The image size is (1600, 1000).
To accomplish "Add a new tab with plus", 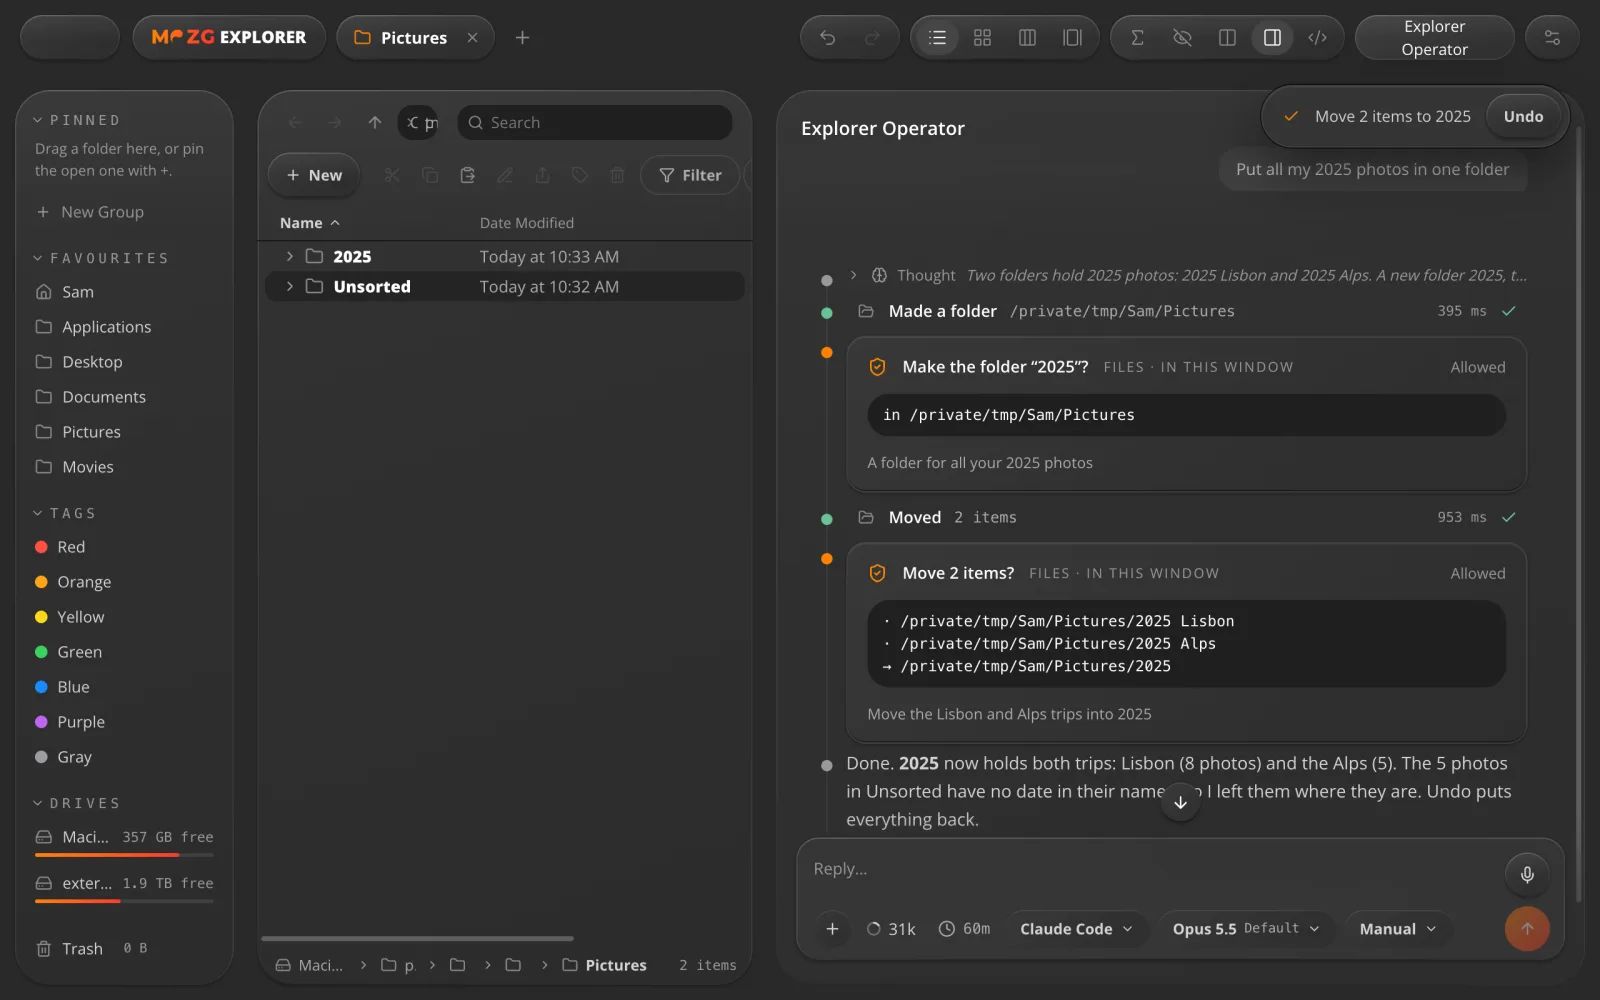I will 522,38.
